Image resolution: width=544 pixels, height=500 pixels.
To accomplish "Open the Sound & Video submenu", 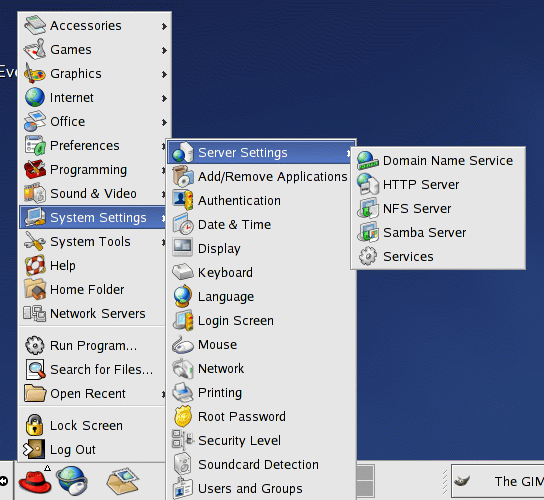I will click(93, 194).
